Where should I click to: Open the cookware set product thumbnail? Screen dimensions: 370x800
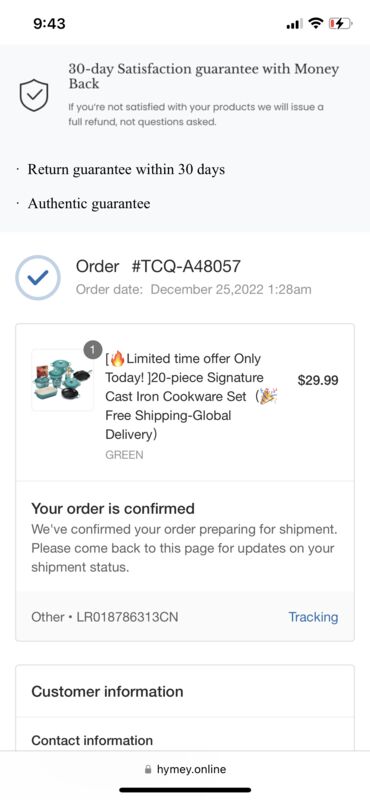pyautogui.click(x=62, y=380)
